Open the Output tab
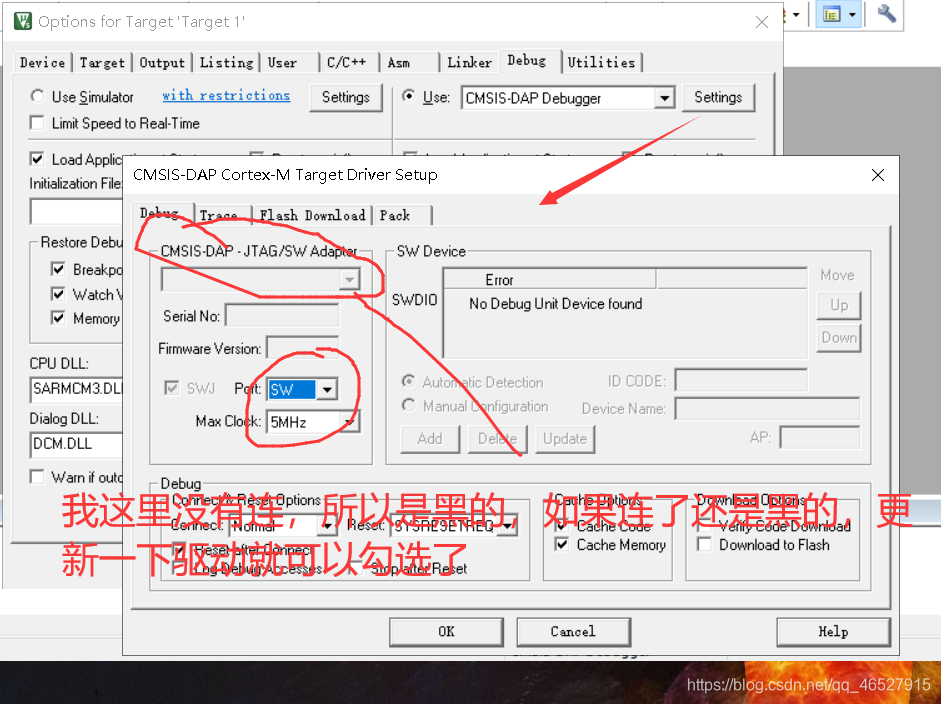This screenshot has width=941, height=704. (162, 62)
